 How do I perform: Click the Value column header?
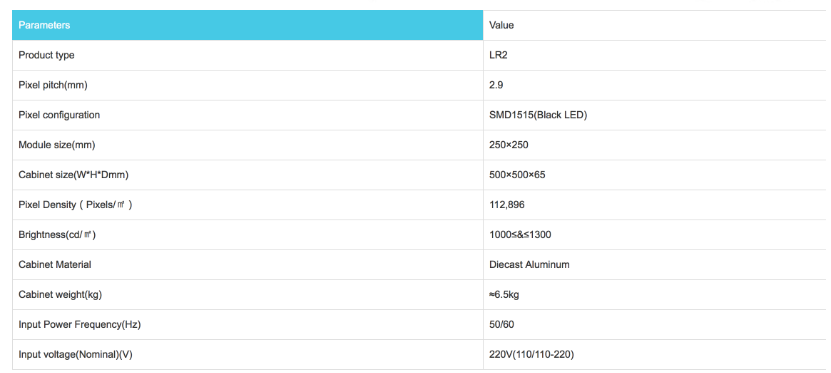click(x=501, y=25)
